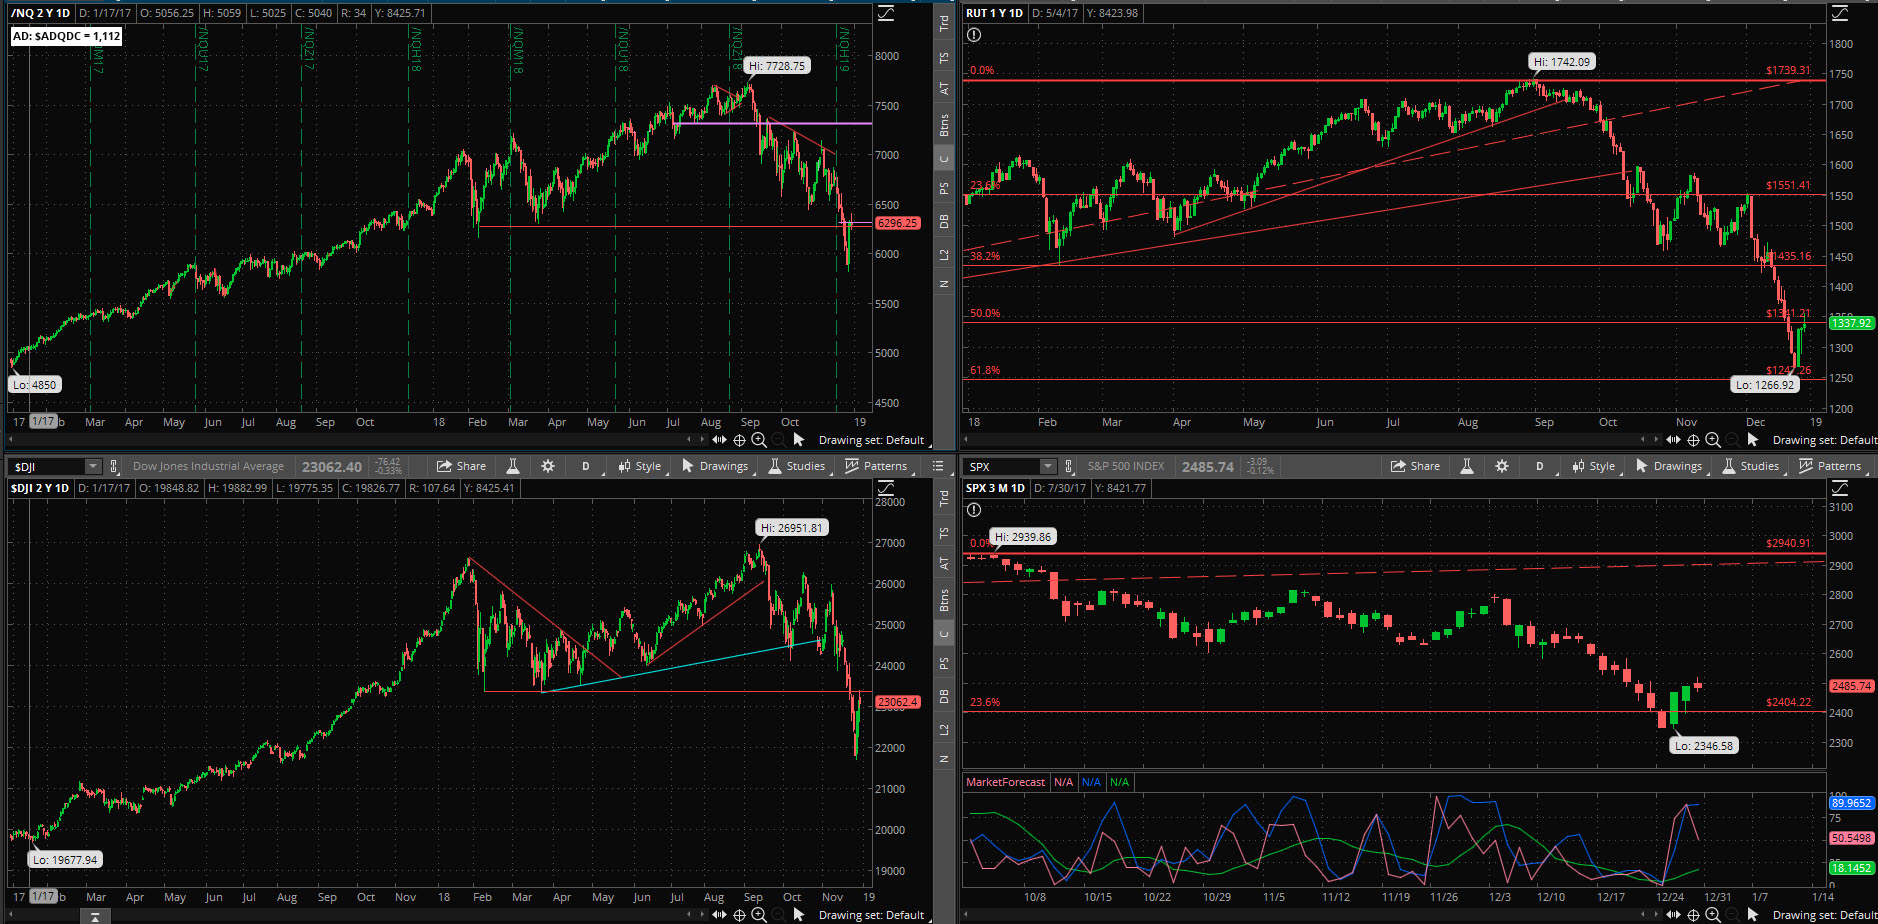1878x924 pixels.
Task: Click the $DJI chart zoom-in magnifier
Action: pos(759,914)
